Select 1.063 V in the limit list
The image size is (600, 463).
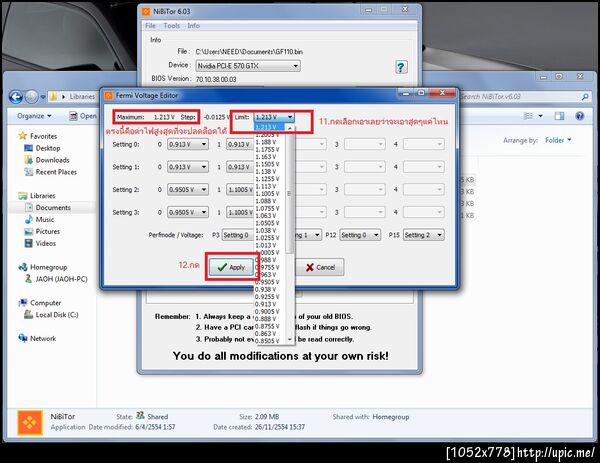[270, 216]
